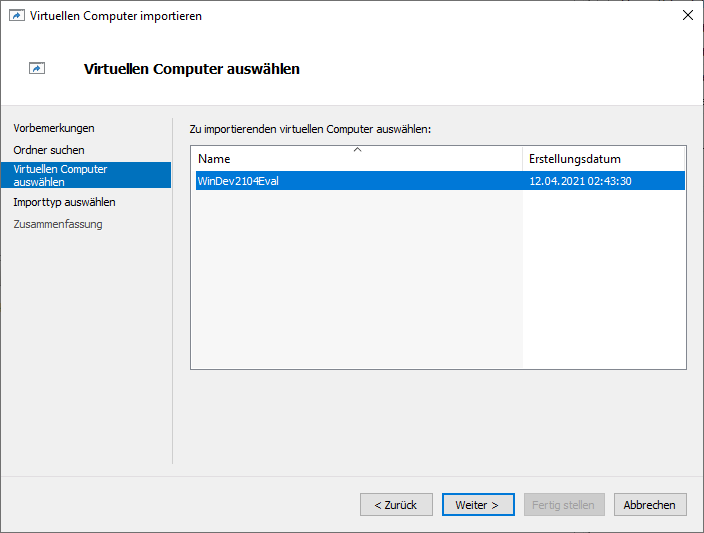Image resolution: width=704 pixels, height=533 pixels.
Task: Click the window icon in the title bar
Action: (x=16, y=15)
